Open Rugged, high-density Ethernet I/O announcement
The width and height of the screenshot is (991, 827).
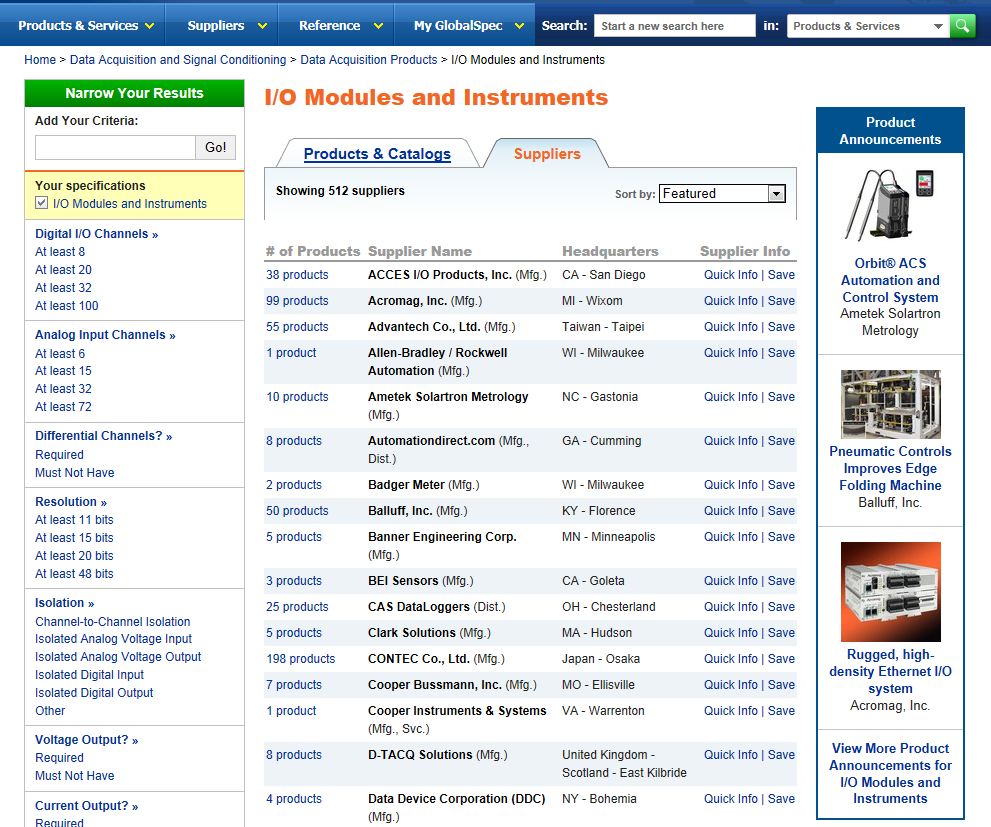pyautogui.click(x=890, y=672)
